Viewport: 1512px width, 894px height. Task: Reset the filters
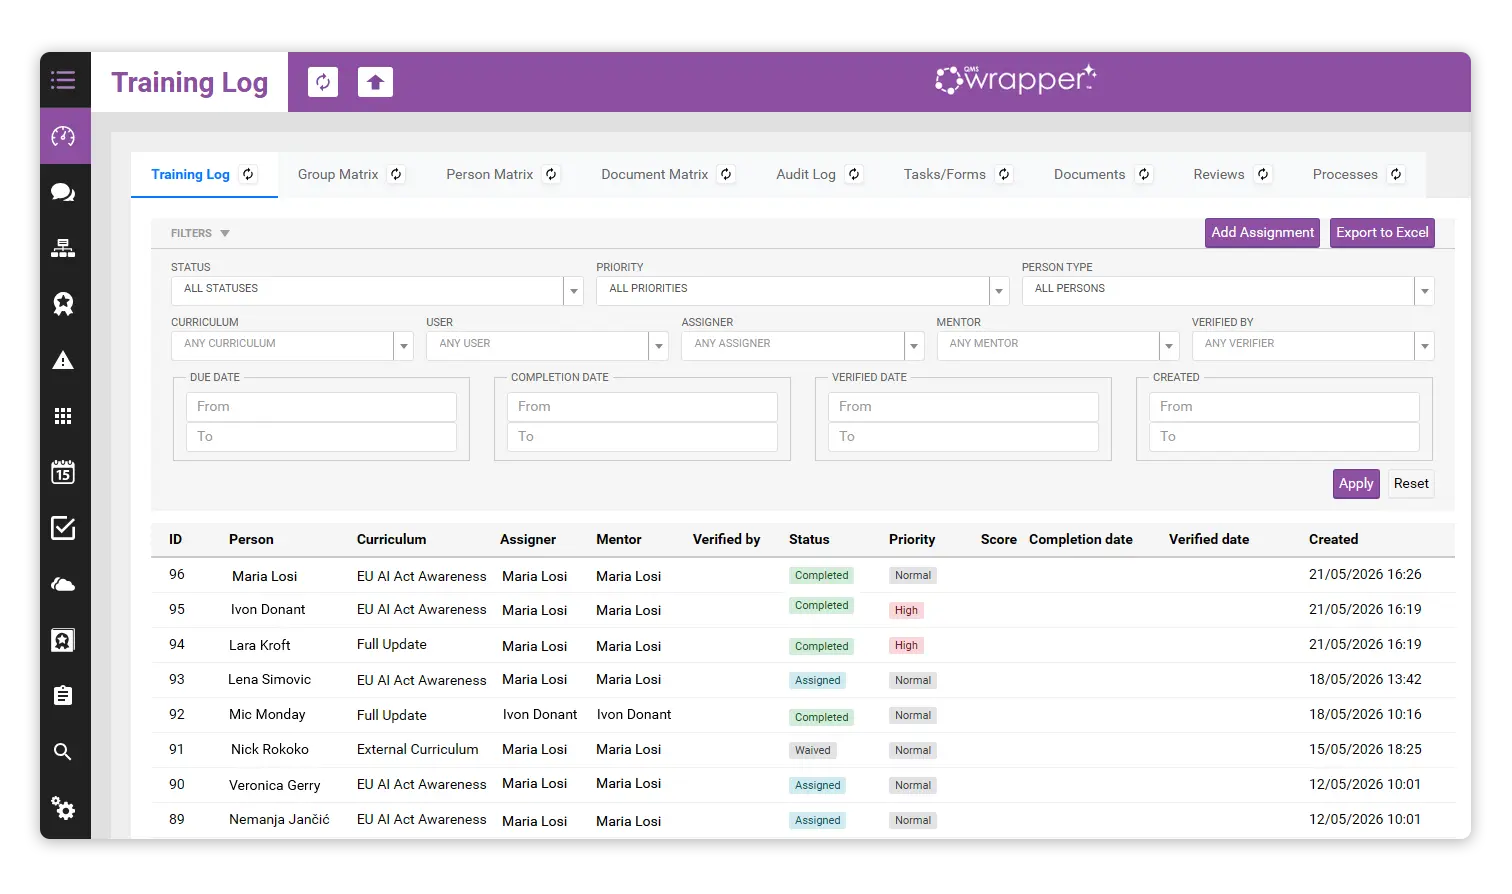point(1411,484)
